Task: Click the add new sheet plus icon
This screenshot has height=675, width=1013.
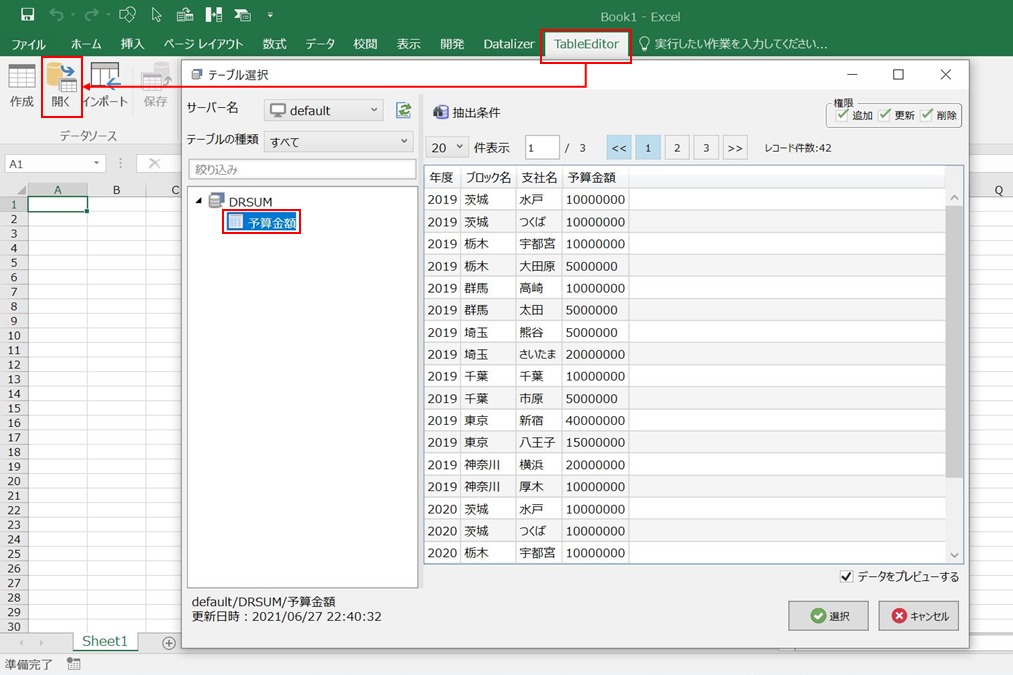Action: click(169, 642)
